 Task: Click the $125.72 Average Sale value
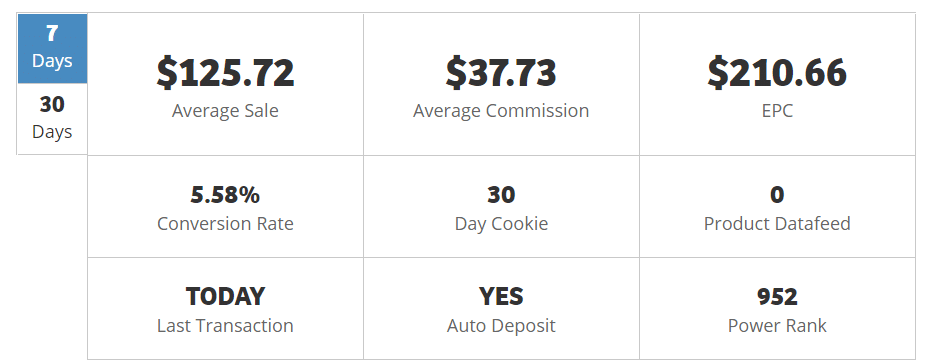[225, 73]
